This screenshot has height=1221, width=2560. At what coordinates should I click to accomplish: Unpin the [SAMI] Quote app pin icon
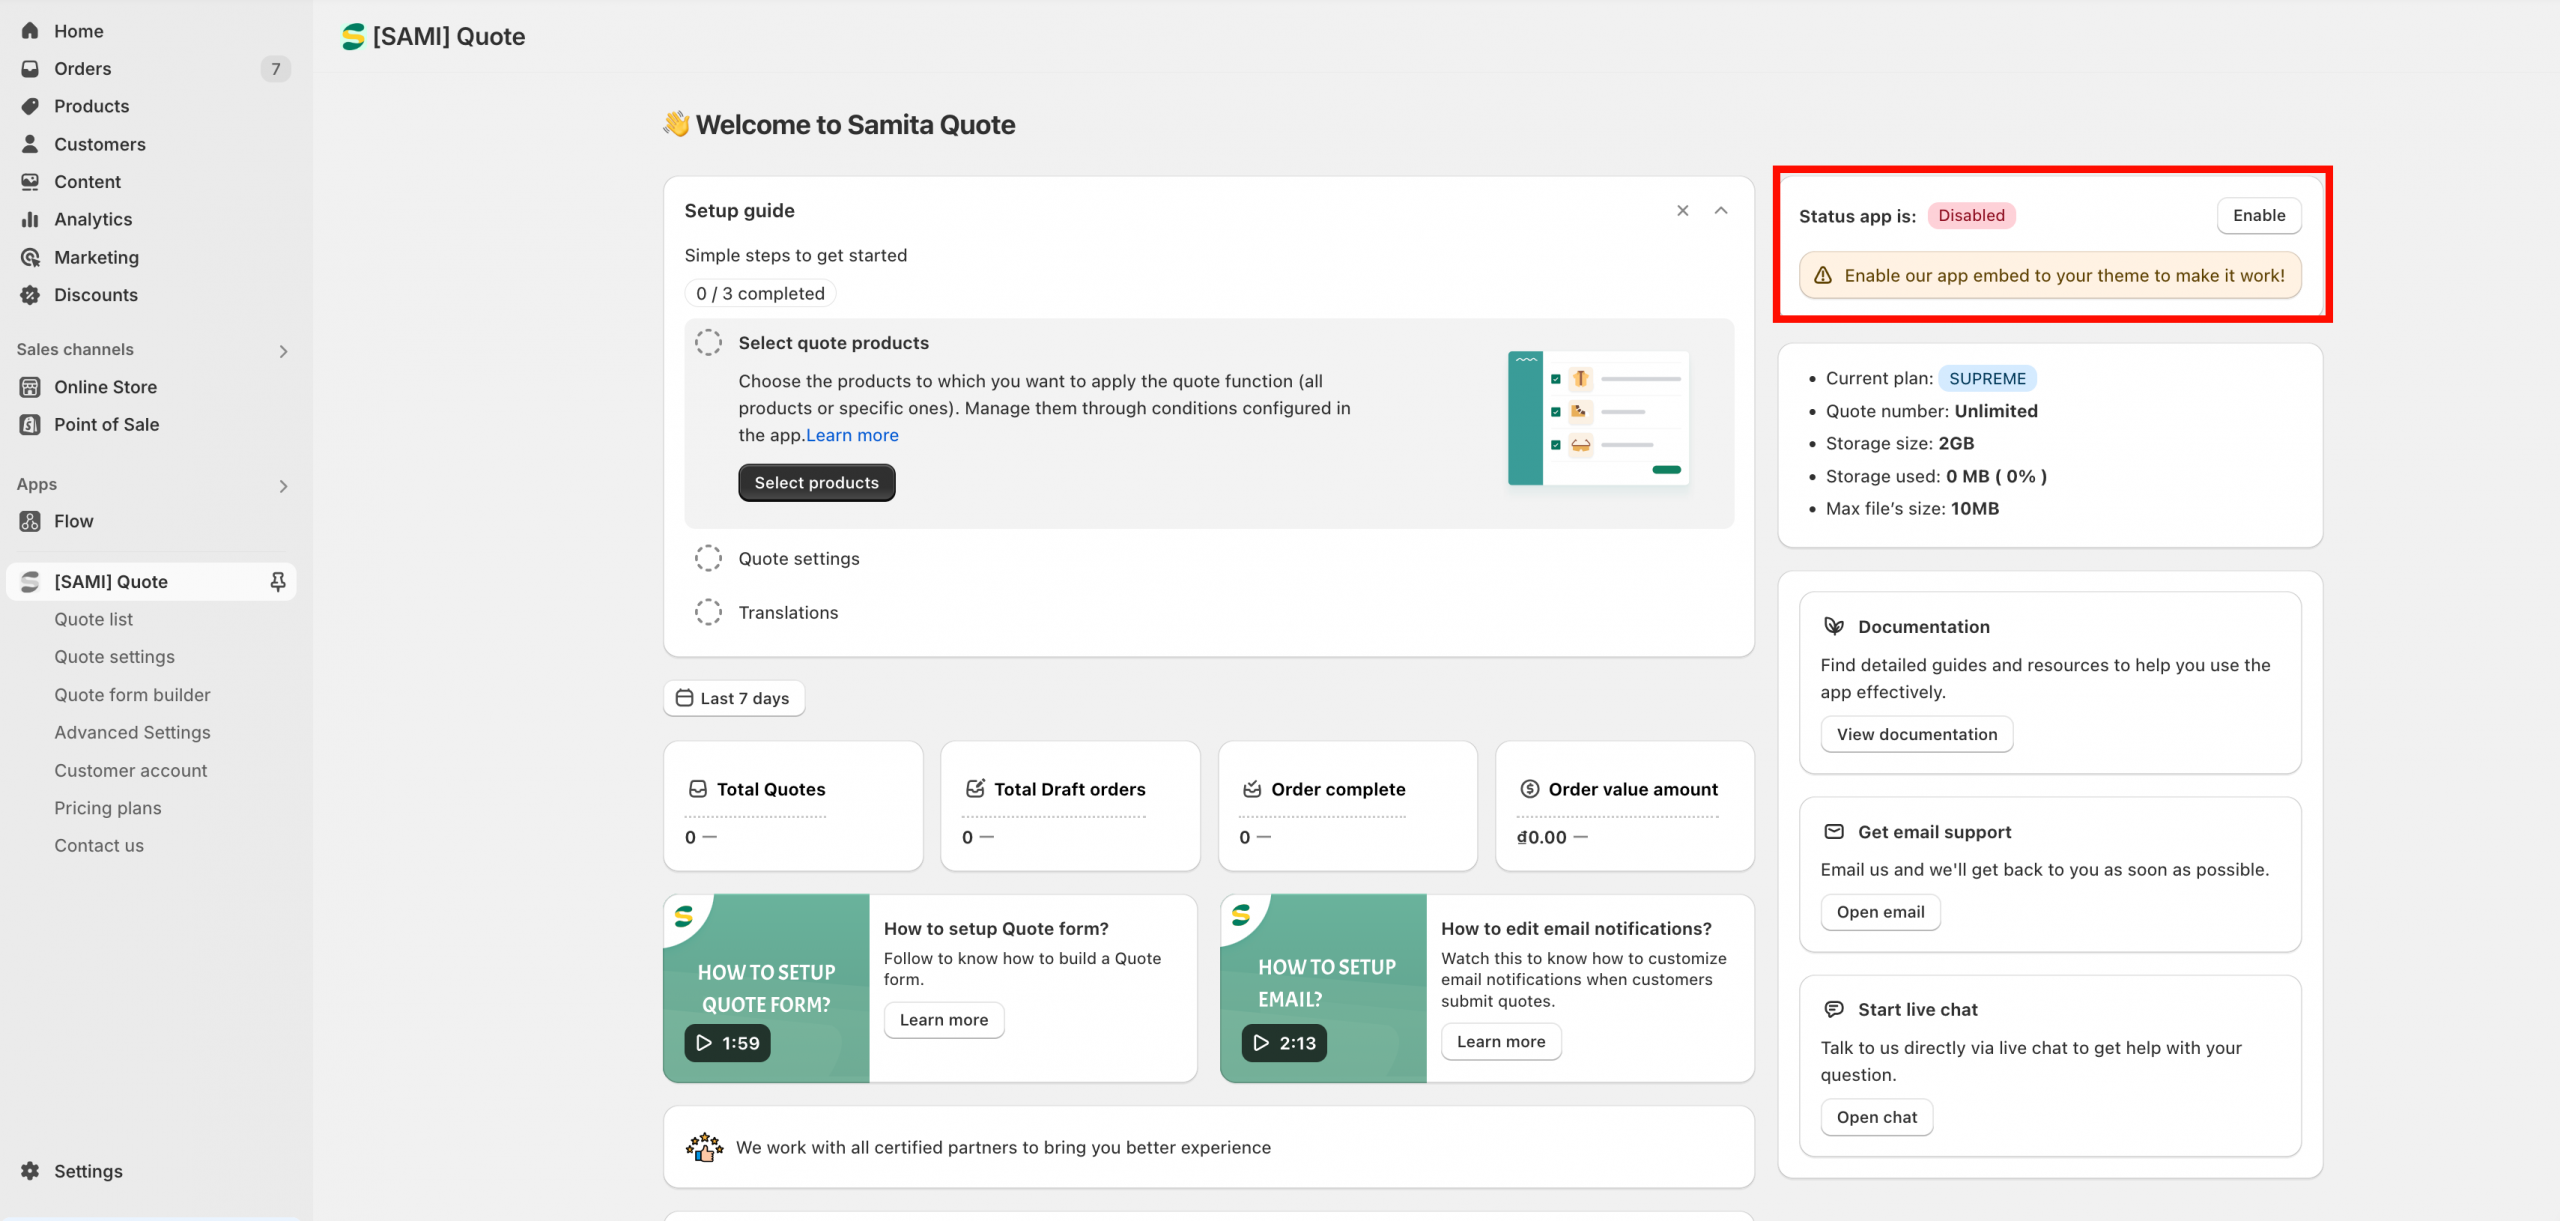pyautogui.click(x=278, y=582)
